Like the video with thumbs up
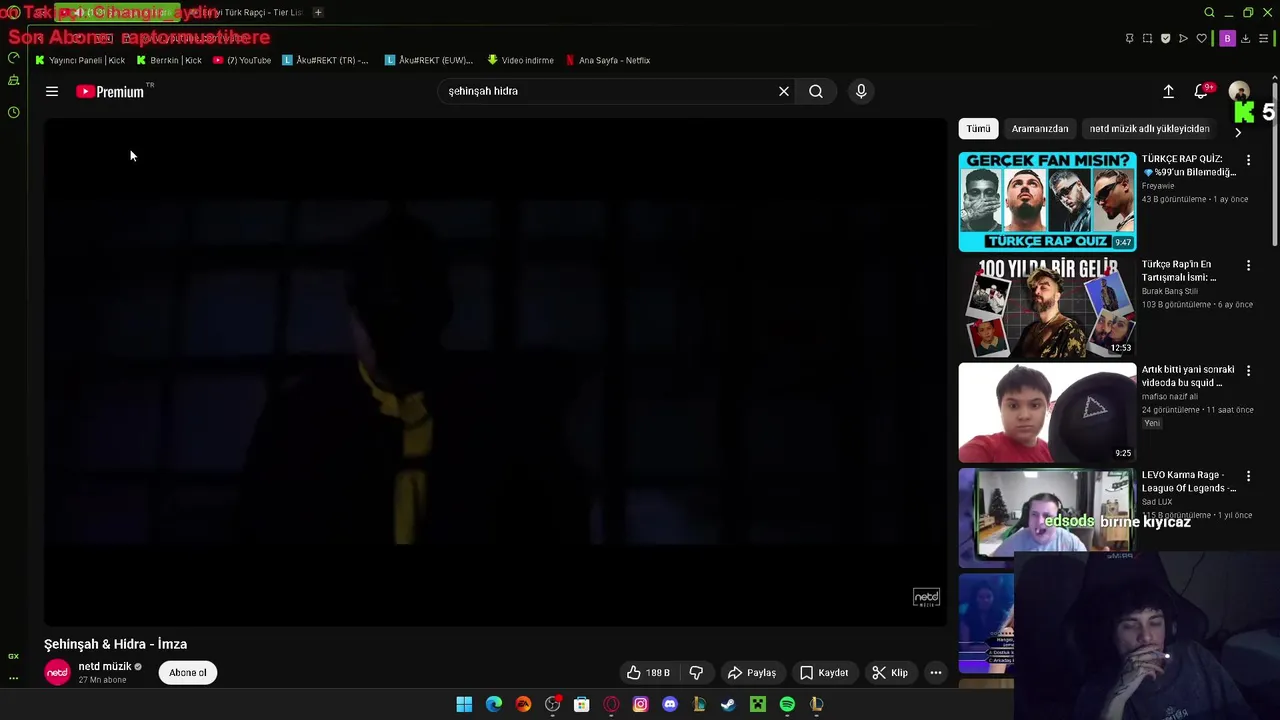This screenshot has width=1280, height=720. click(x=648, y=673)
